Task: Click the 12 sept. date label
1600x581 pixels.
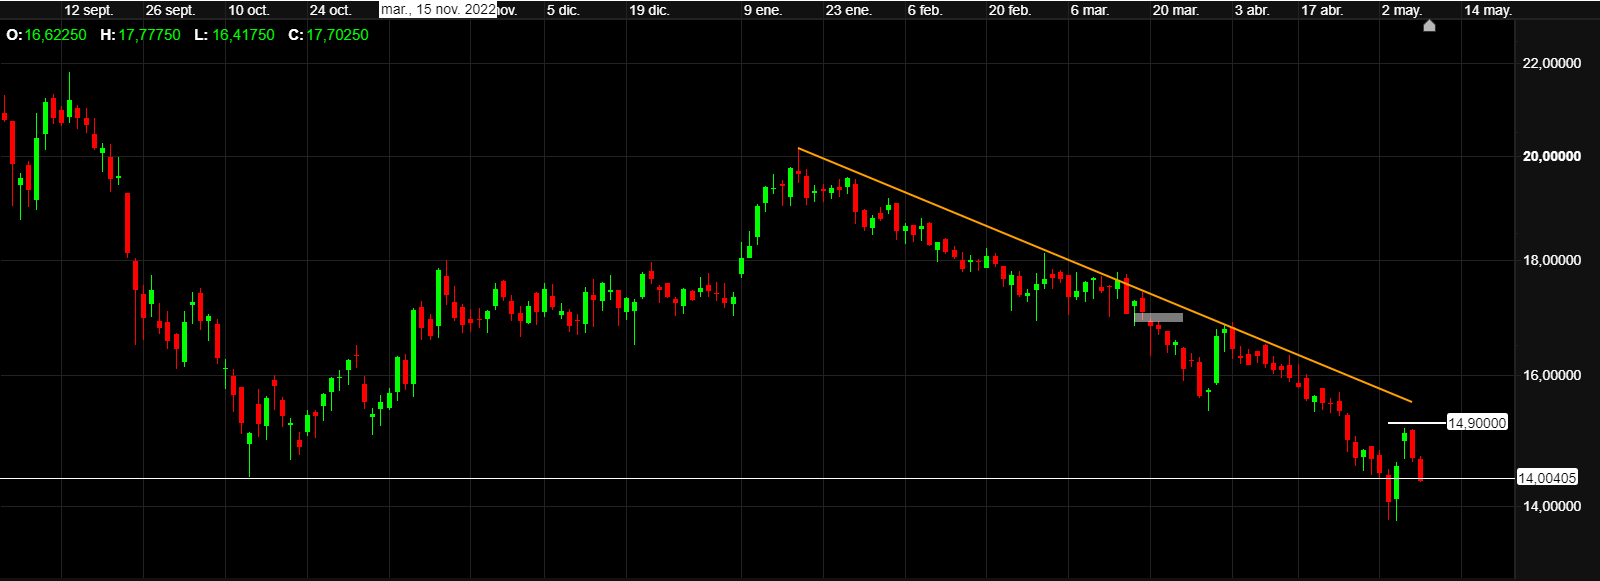Action: tap(89, 10)
